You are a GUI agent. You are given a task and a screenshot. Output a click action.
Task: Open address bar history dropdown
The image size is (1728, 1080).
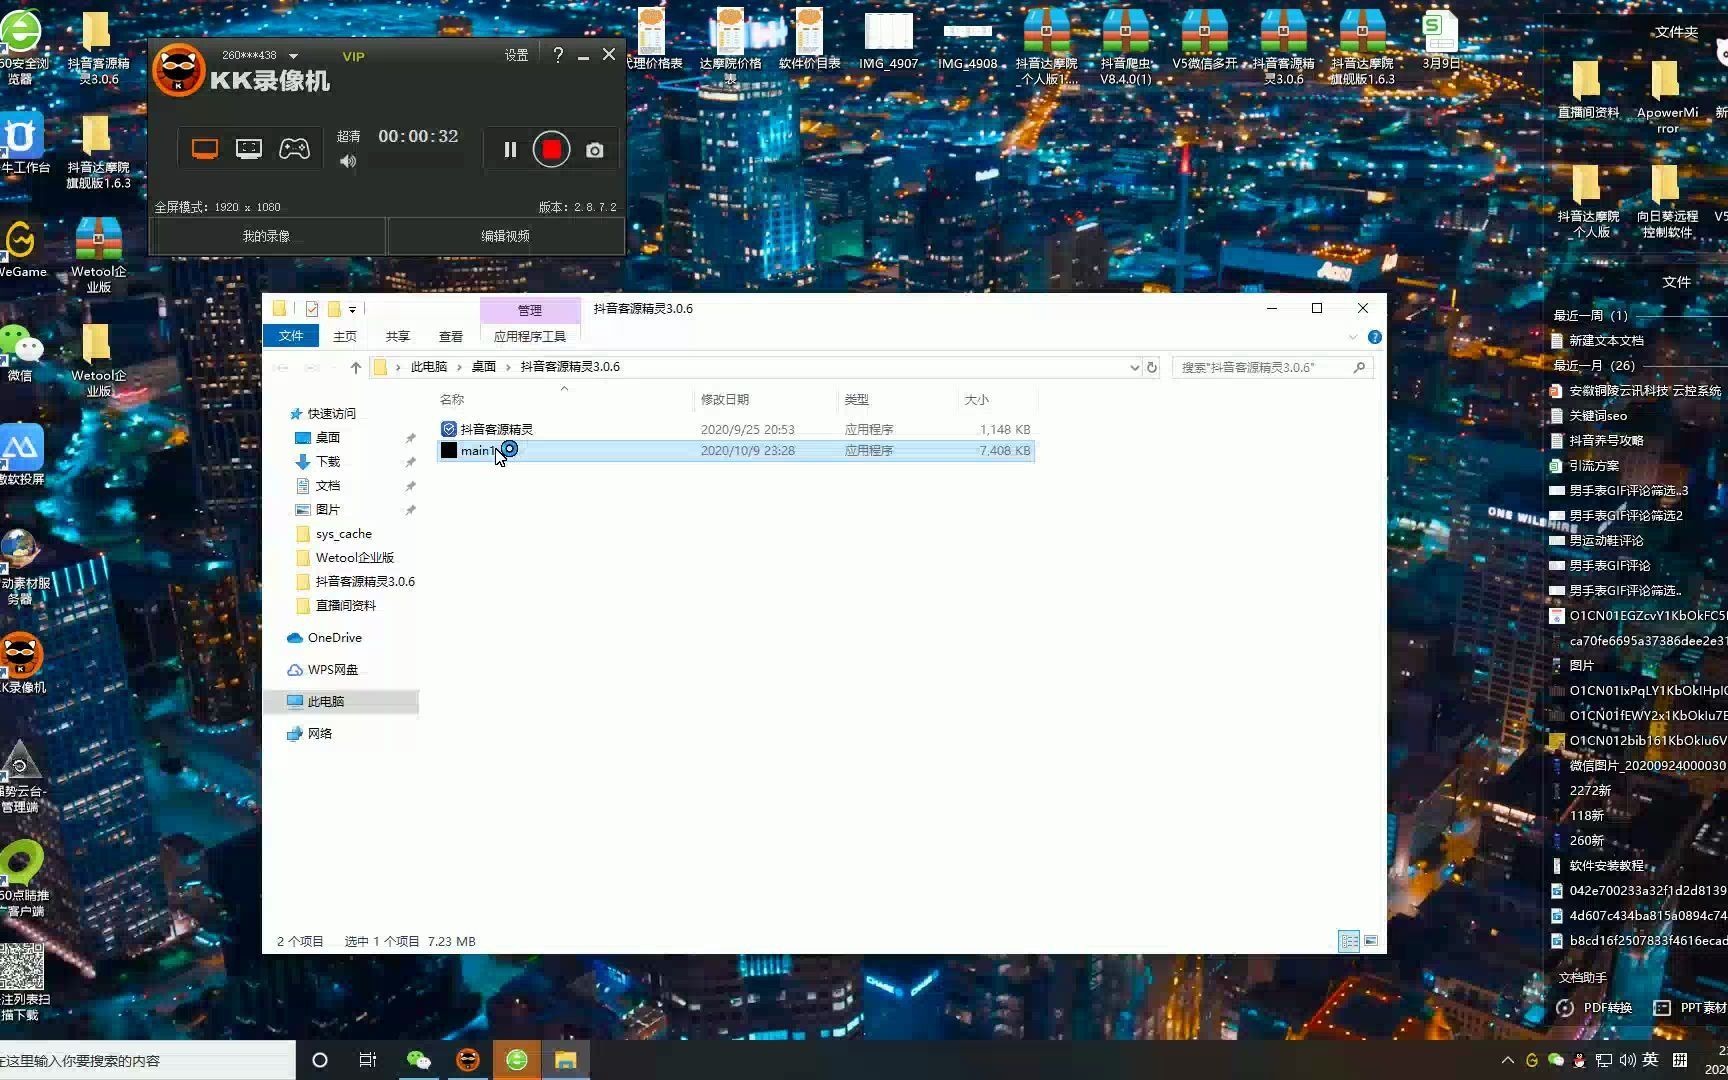click(x=1134, y=367)
